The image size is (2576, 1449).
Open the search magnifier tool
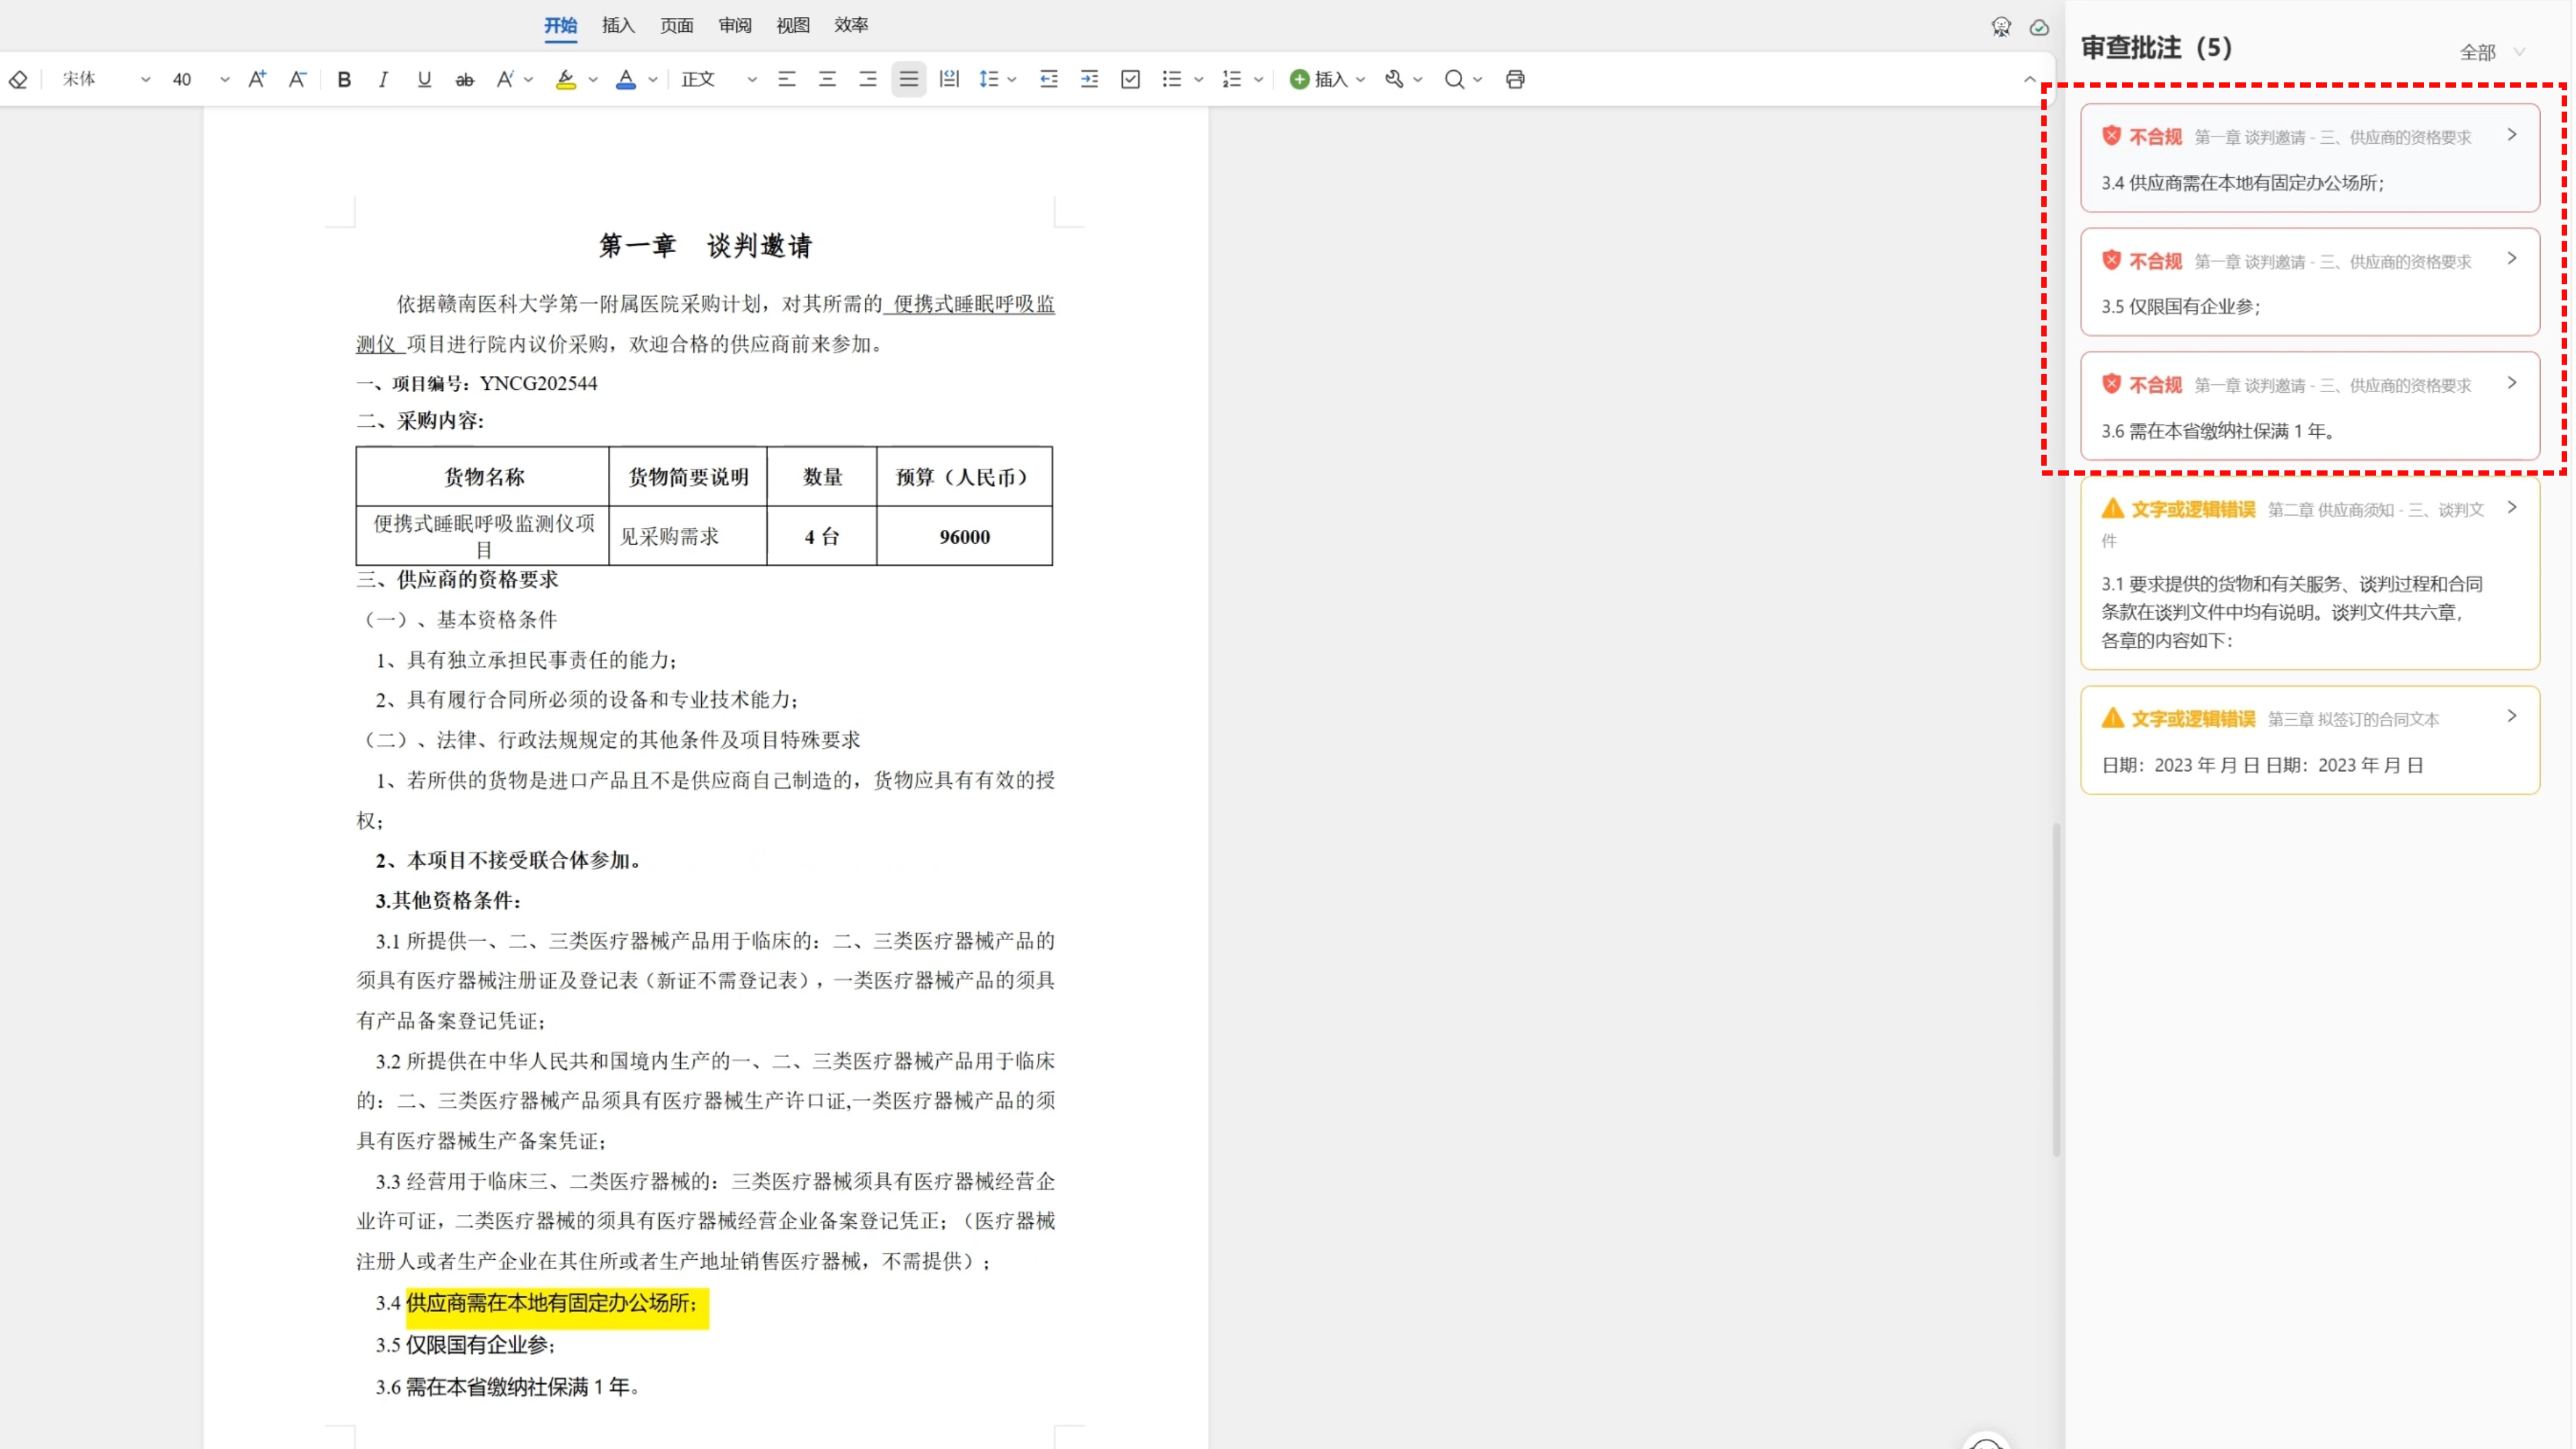(1454, 79)
